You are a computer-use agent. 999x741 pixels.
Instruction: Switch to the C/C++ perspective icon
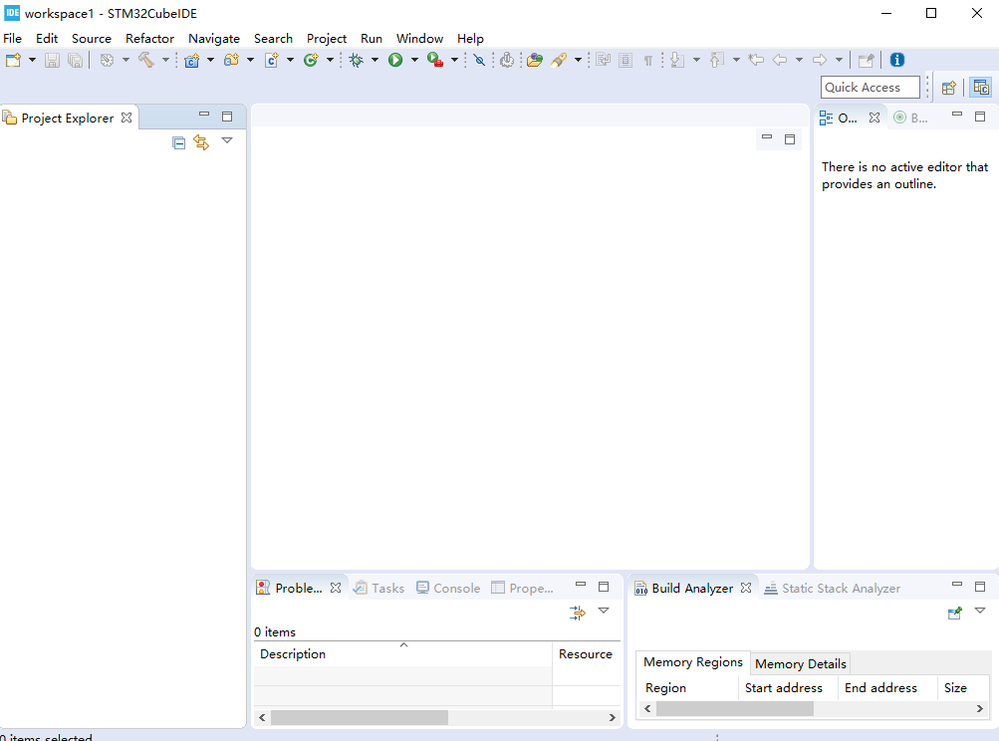(x=981, y=87)
